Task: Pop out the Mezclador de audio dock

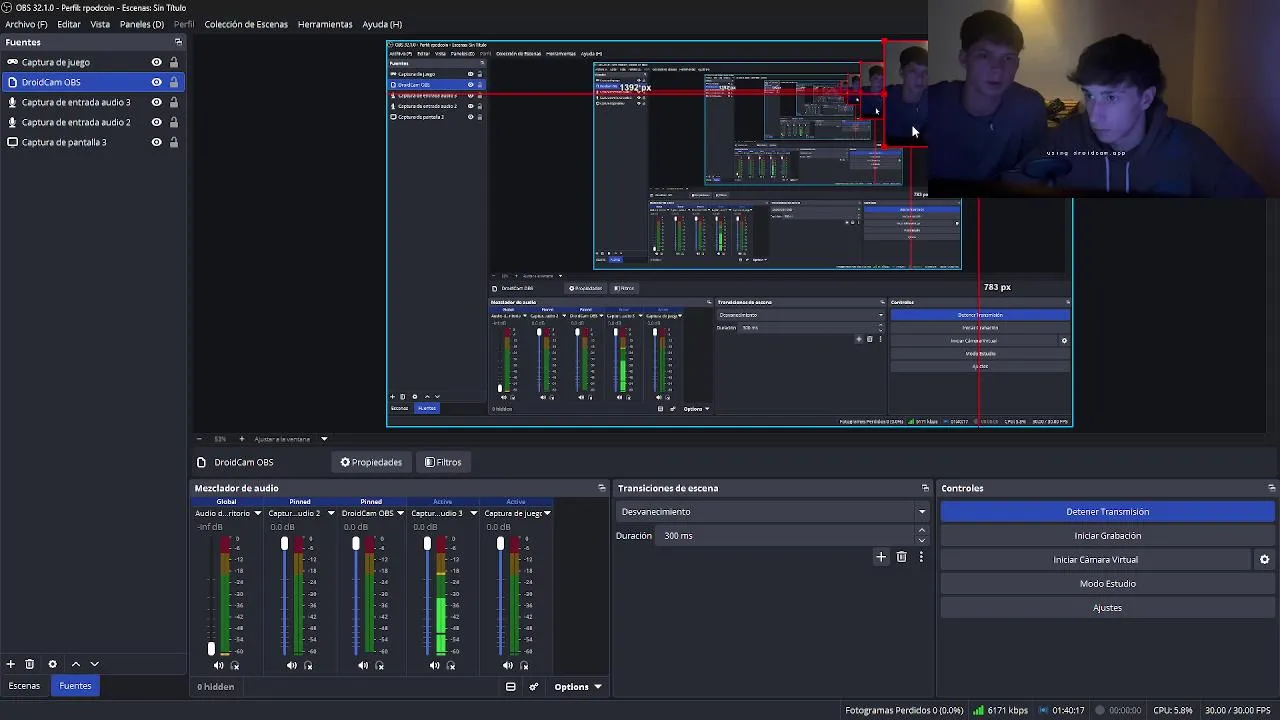Action: tap(601, 488)
